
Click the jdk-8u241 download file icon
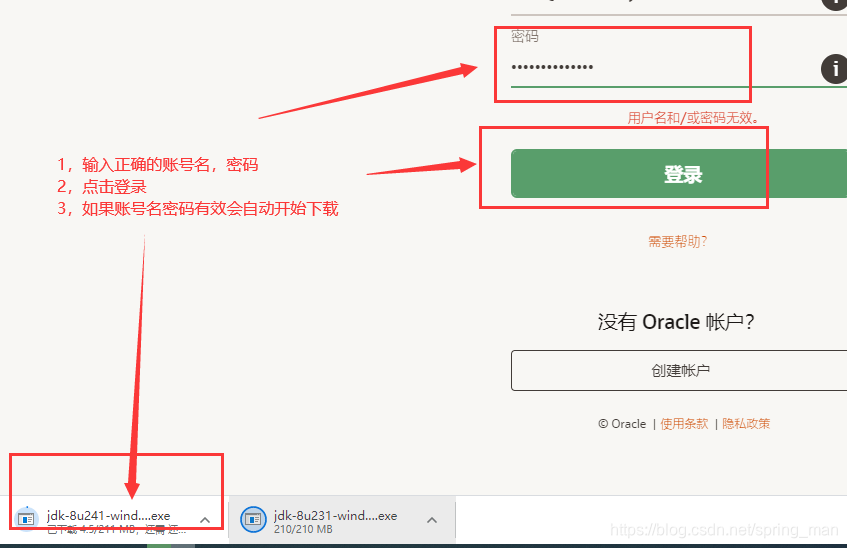tap(26, 519)
